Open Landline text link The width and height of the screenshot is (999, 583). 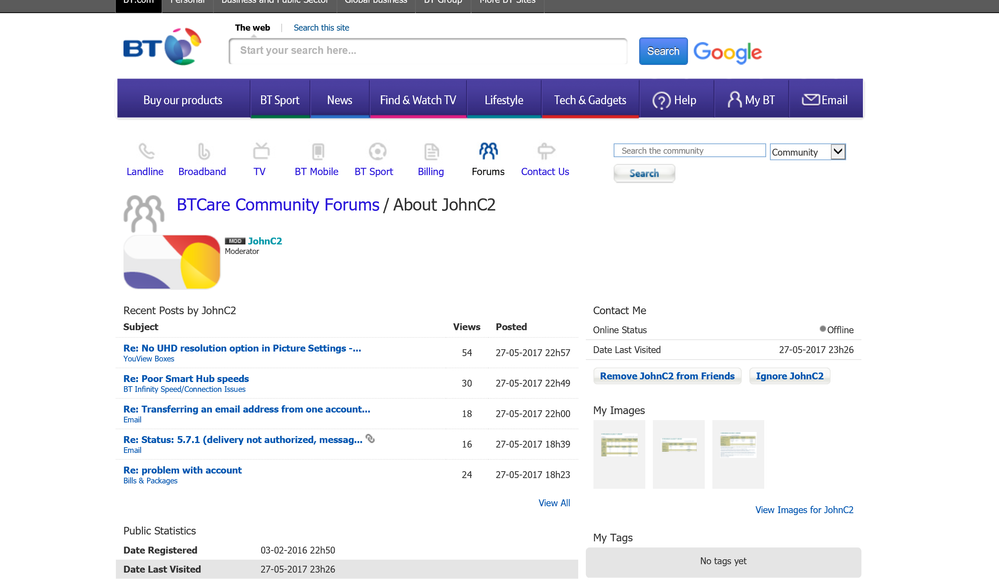(x=145, y=171)
